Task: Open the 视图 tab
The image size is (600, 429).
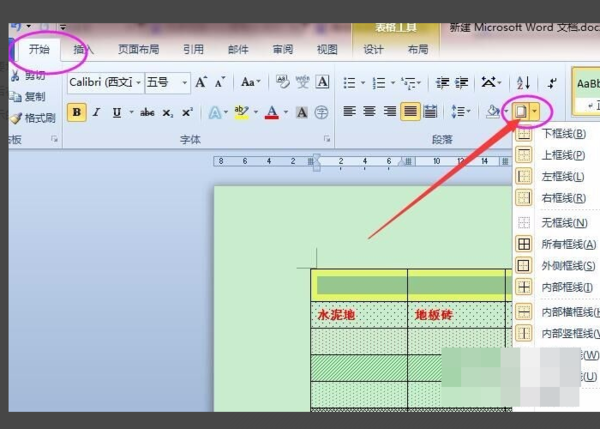Action: coord(327,49)
